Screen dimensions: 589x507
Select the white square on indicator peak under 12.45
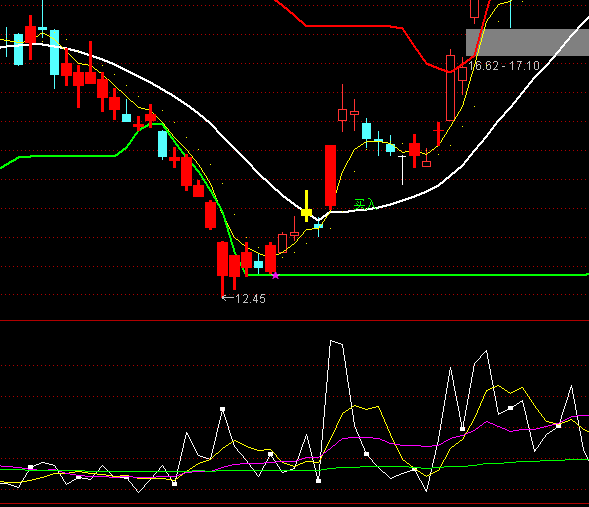pyautogui.click(x=222, y=409)
